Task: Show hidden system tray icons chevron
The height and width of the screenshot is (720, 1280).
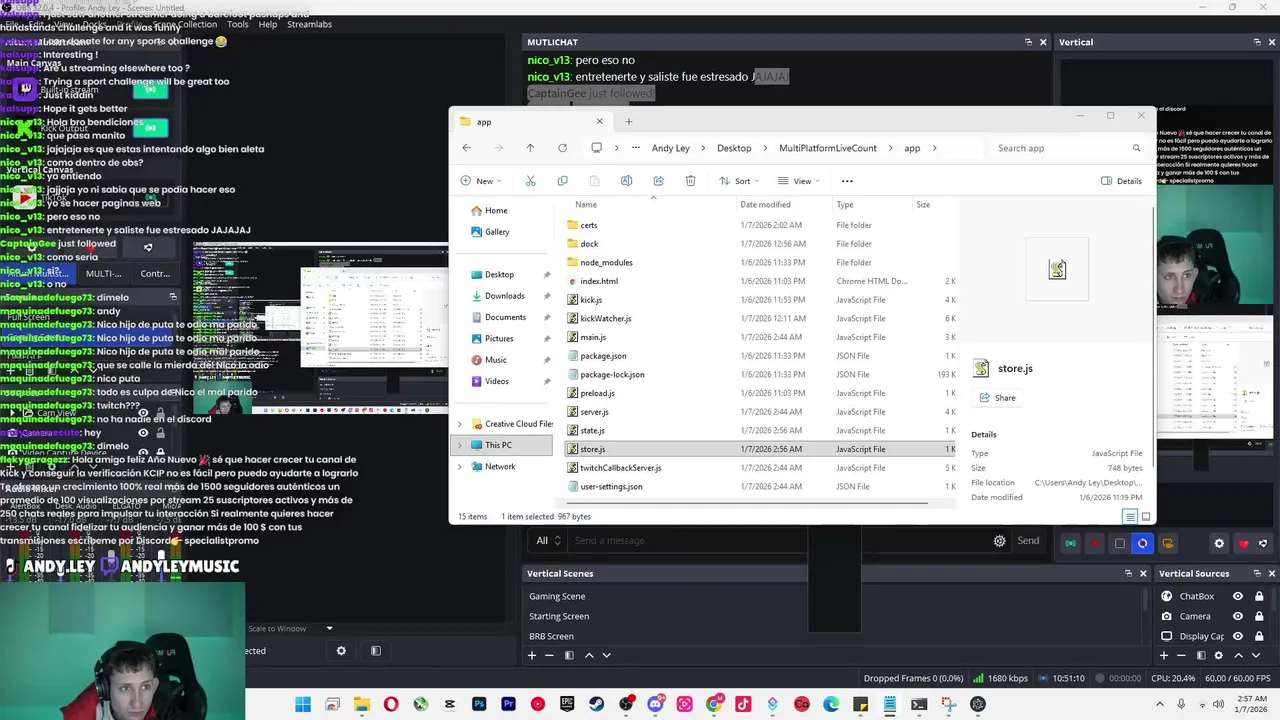Action: 1161,704
